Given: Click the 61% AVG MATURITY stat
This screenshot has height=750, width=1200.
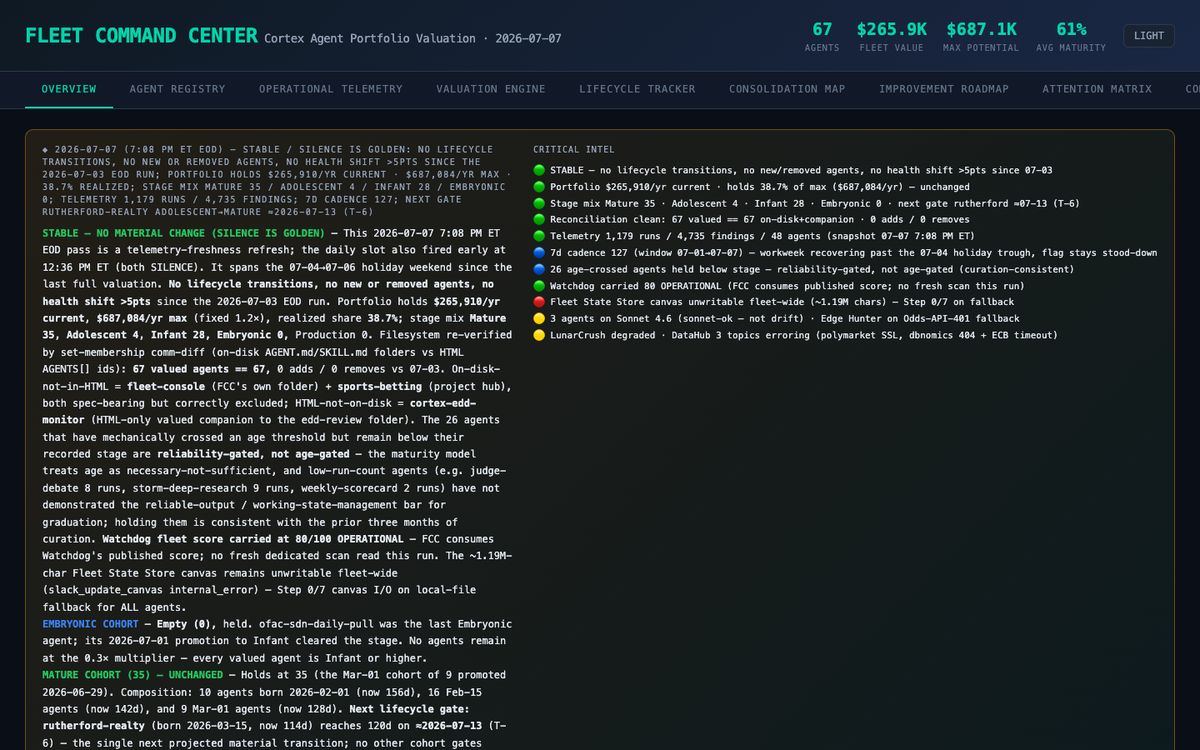Looking at the screenshot, I should point(1071,37).
